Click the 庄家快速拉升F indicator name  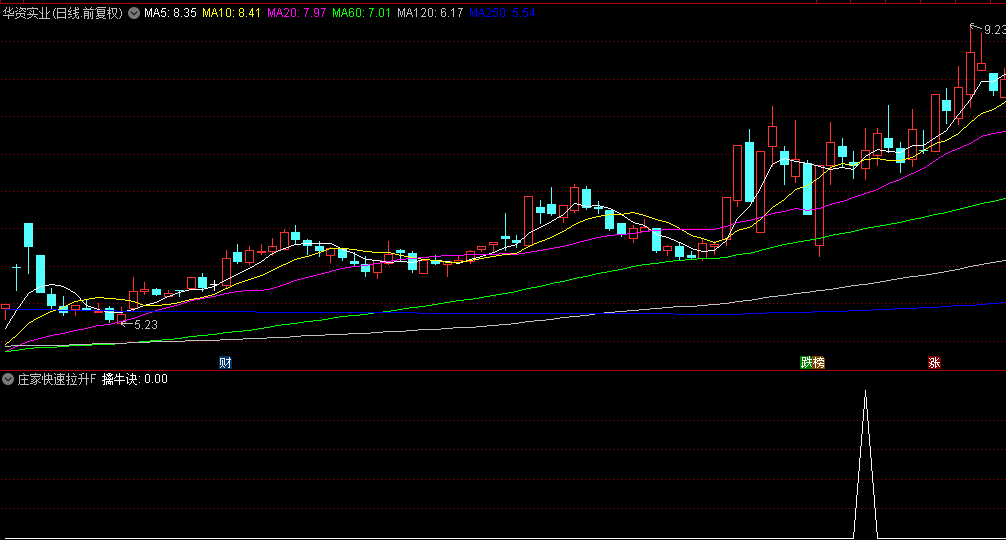click(x=56, y=379)
